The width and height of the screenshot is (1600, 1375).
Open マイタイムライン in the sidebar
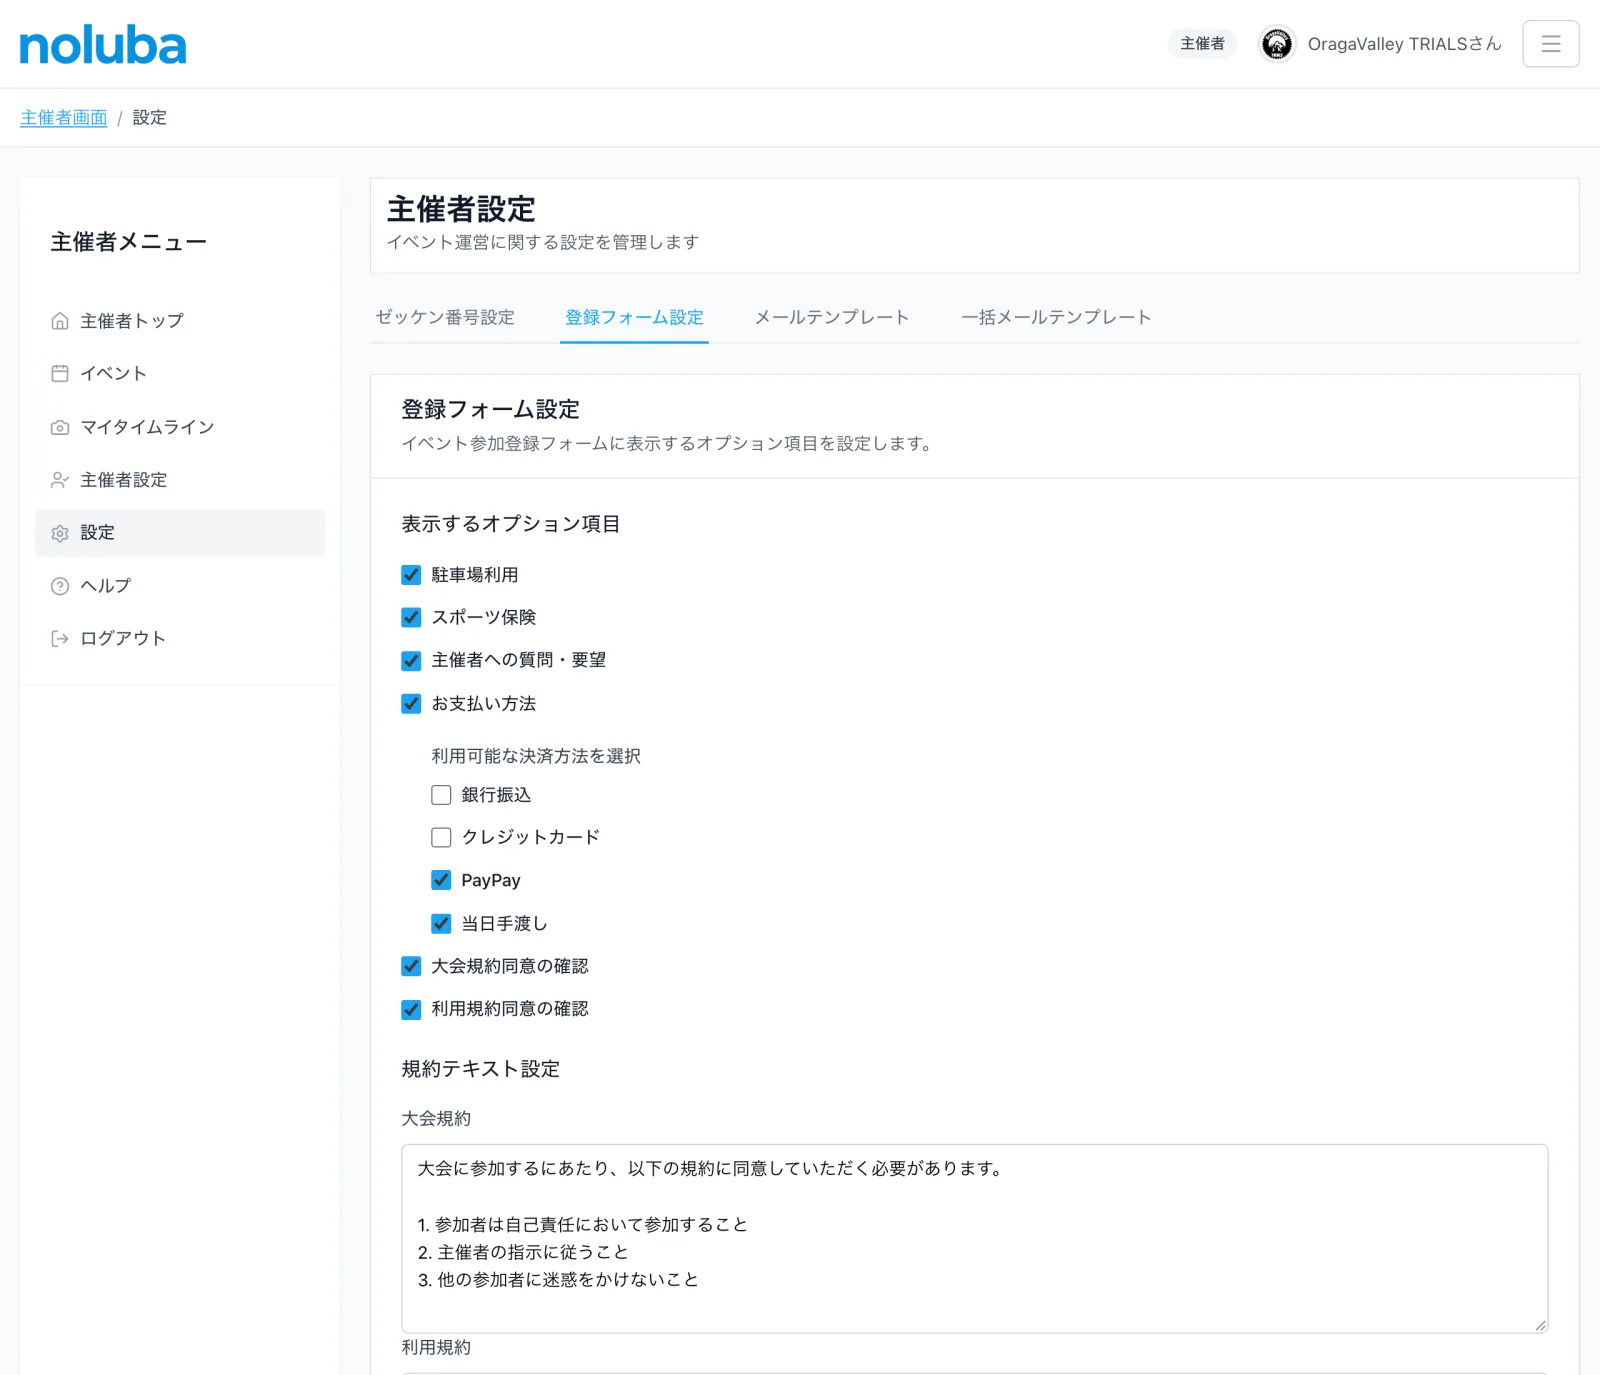coord(180,427)
